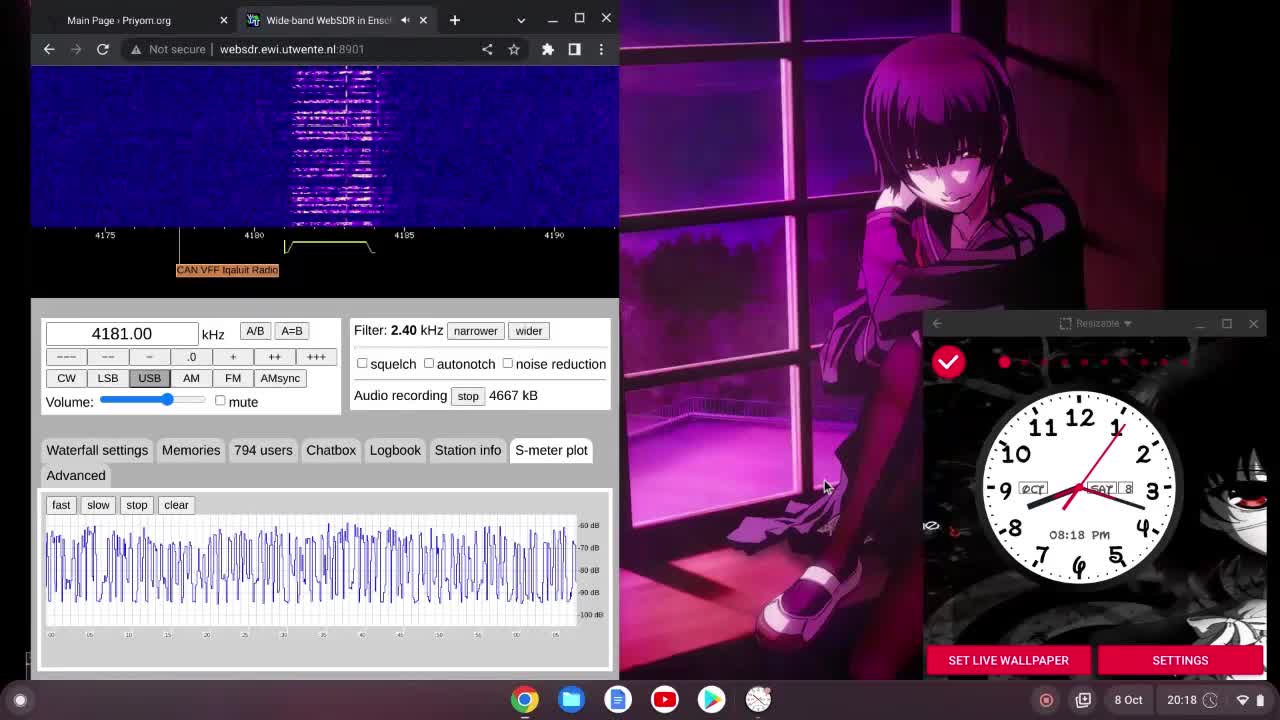
Task: Turn on noise reduction
Action: click(x=508, y=364)
